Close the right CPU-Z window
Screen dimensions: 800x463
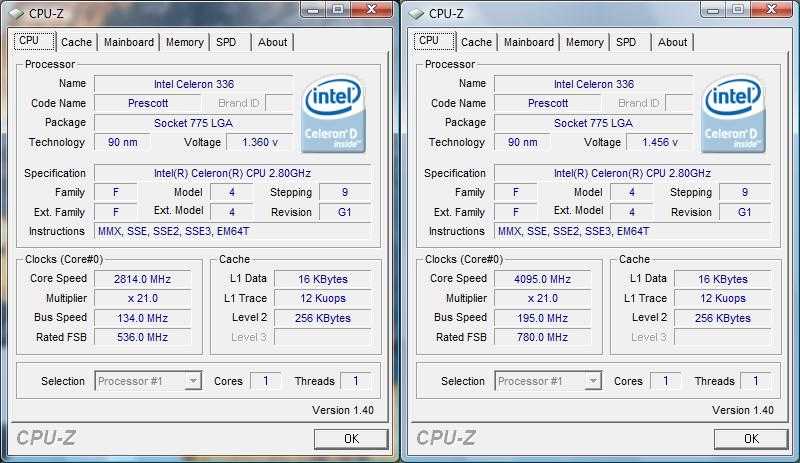click(772, 10)
